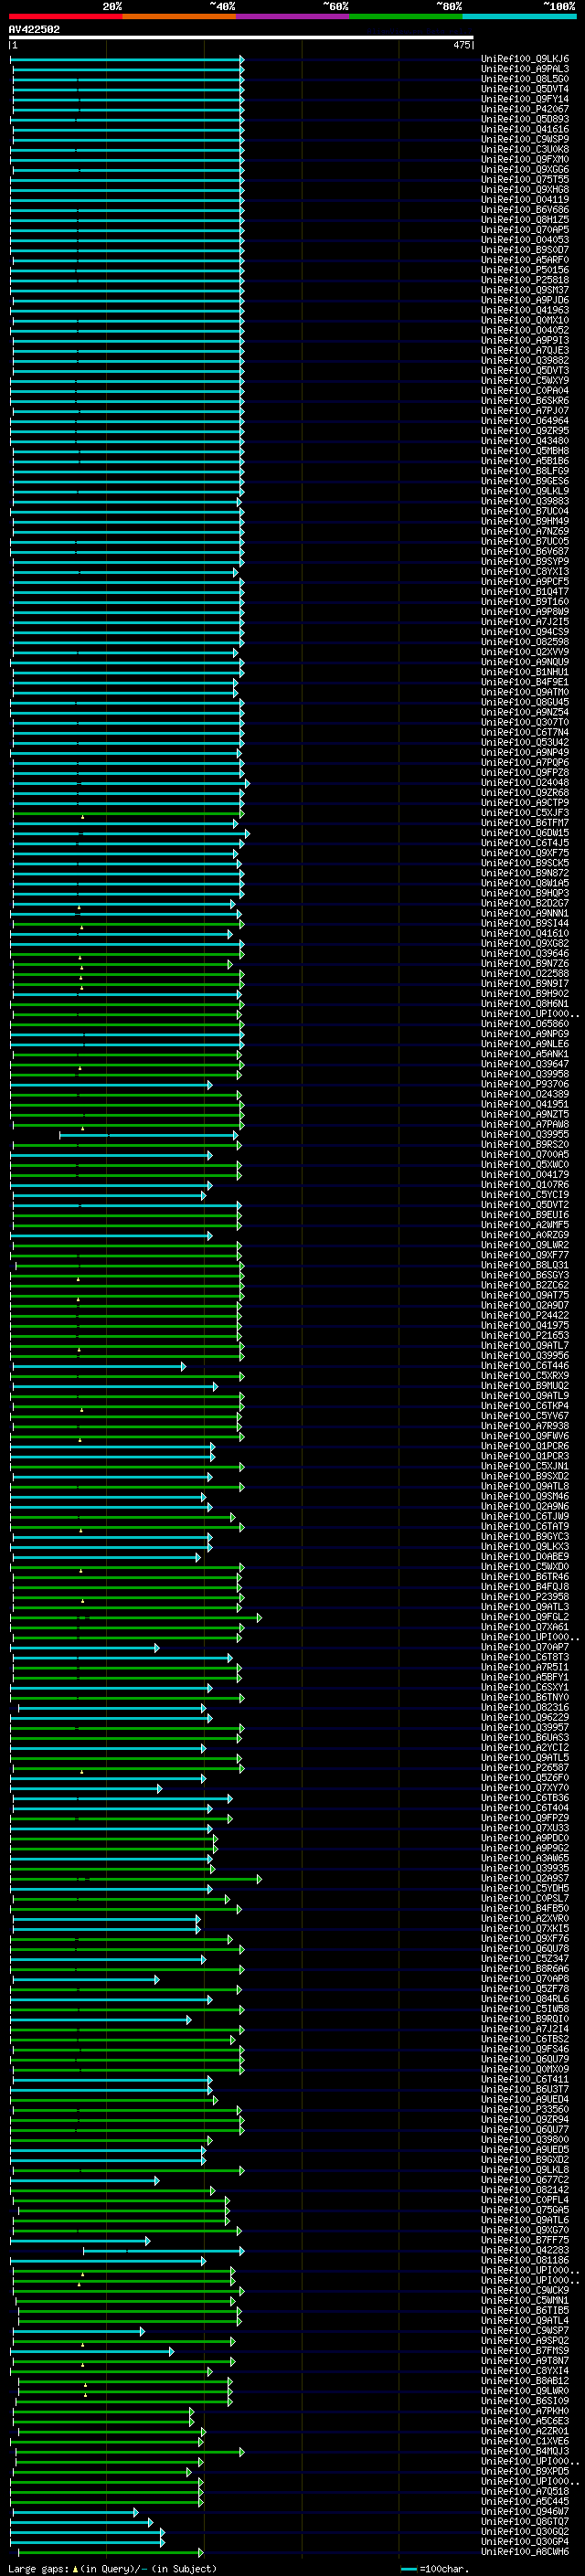Select hit UniRef100_P42067

point(525,109)
